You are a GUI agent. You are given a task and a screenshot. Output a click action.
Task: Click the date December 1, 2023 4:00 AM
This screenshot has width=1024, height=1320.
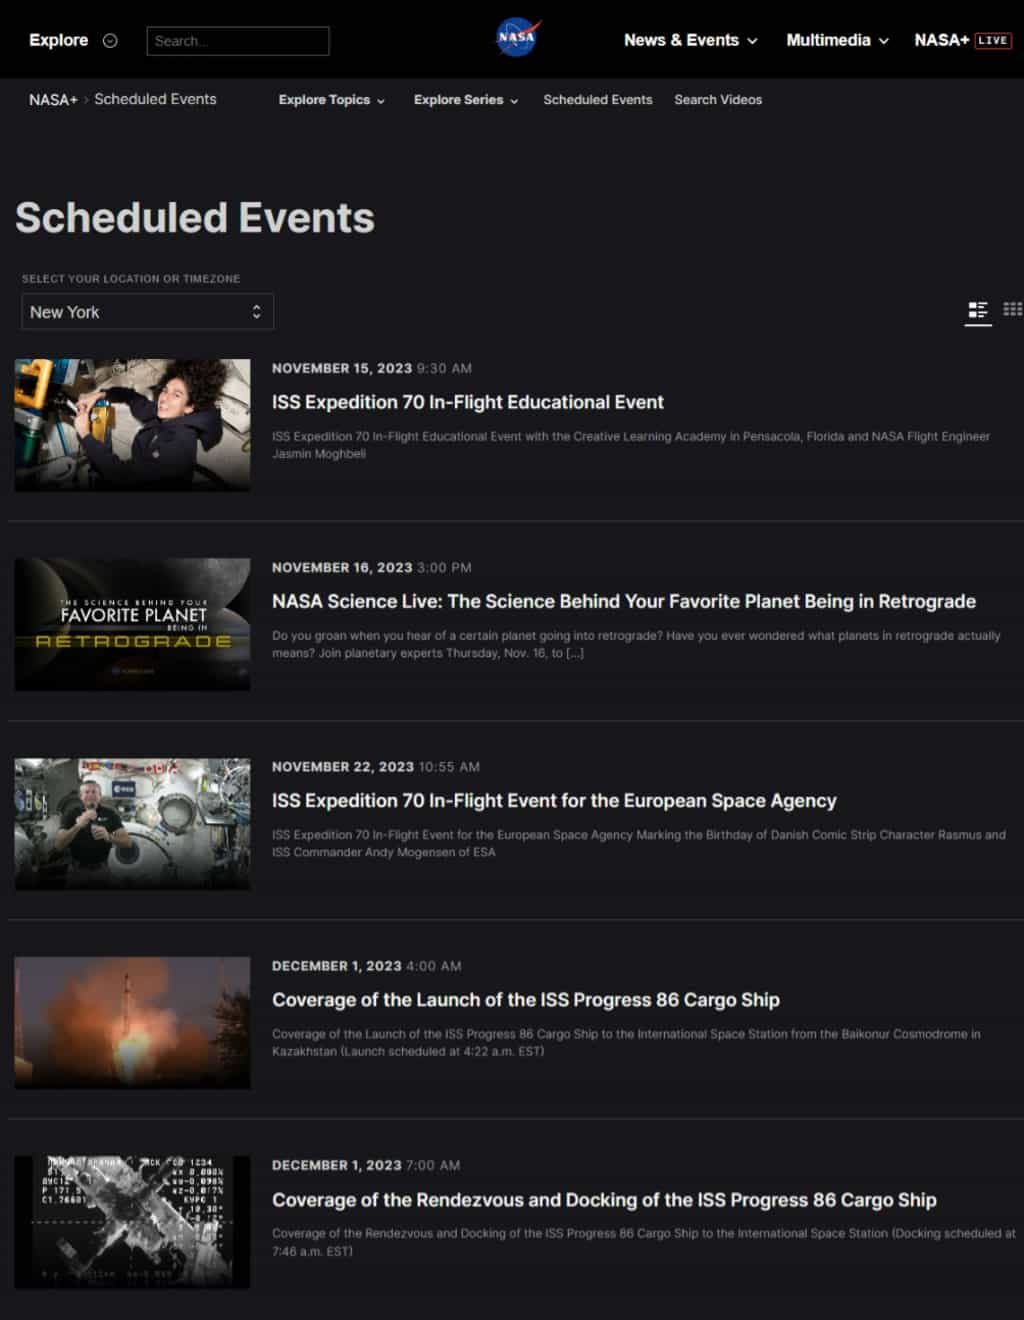367,966
